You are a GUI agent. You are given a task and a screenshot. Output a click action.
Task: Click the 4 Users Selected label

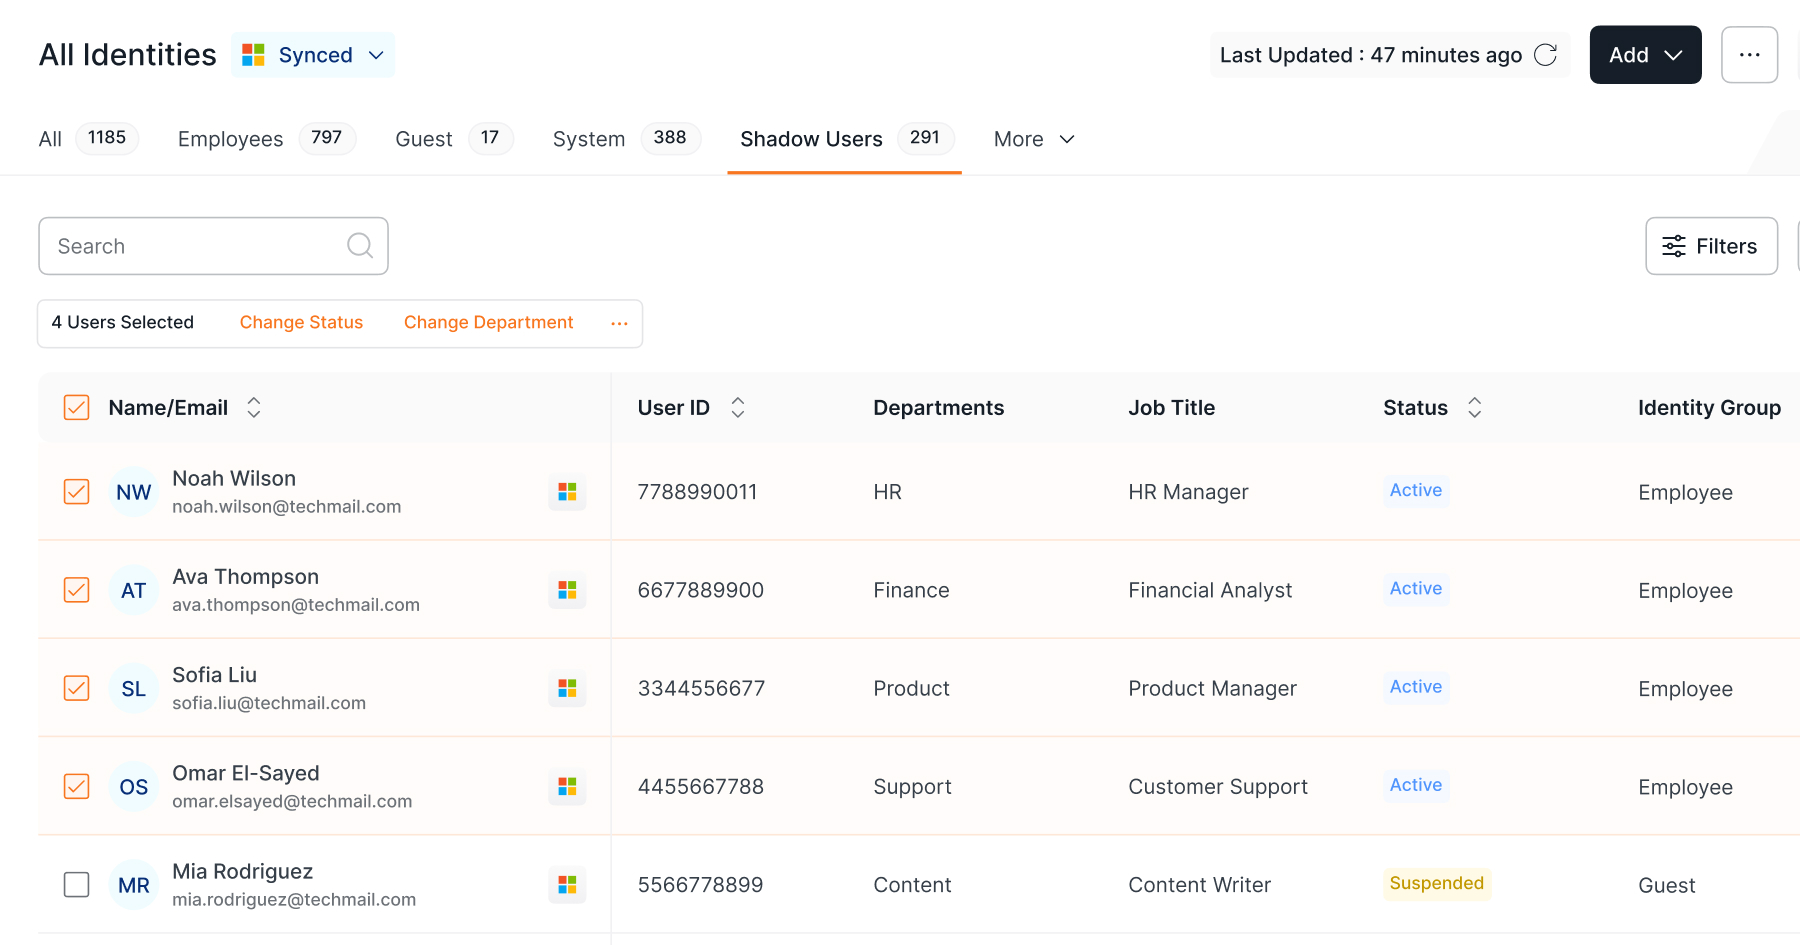pos(122,322)
